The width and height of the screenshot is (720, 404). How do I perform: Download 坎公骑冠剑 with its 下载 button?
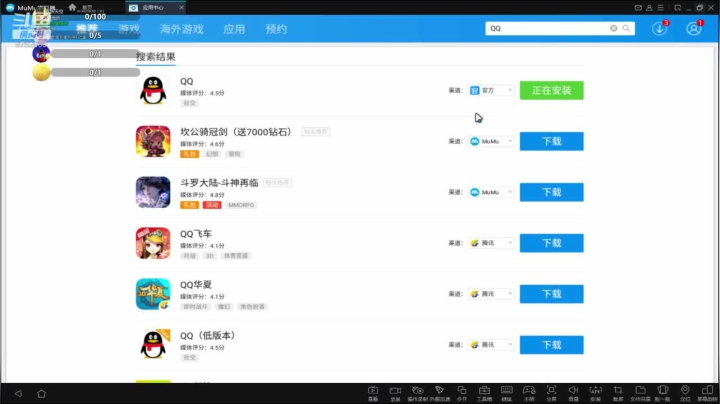tap(551, 141)
